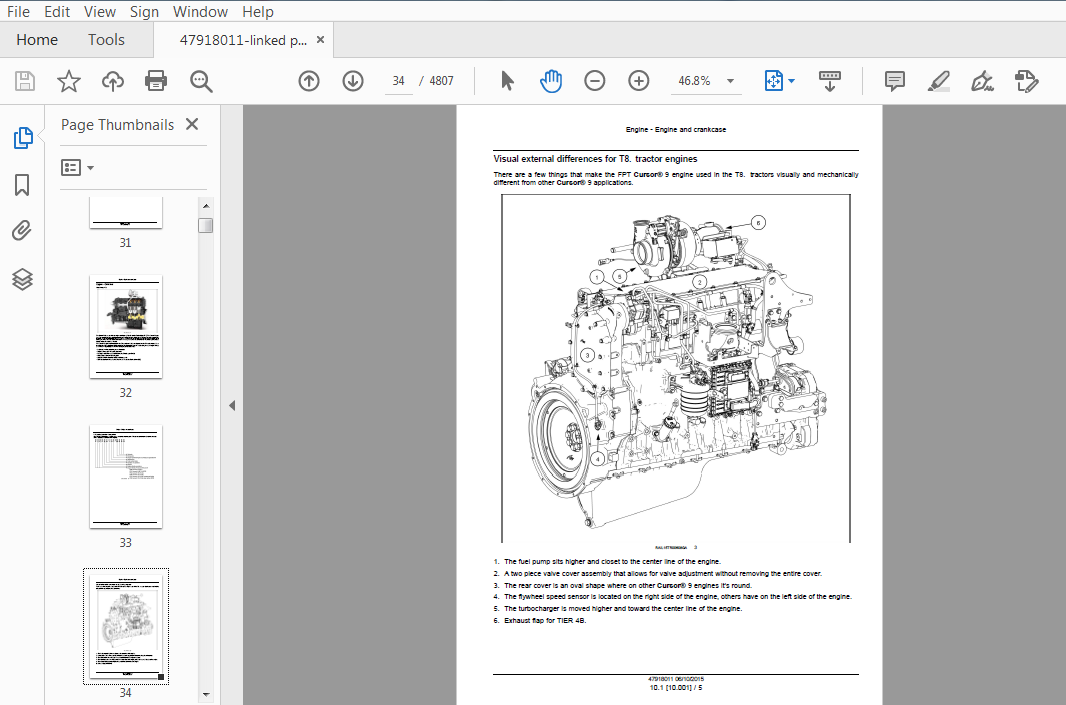Open Page Thumbnails sidebar icon

click(22, 138)
